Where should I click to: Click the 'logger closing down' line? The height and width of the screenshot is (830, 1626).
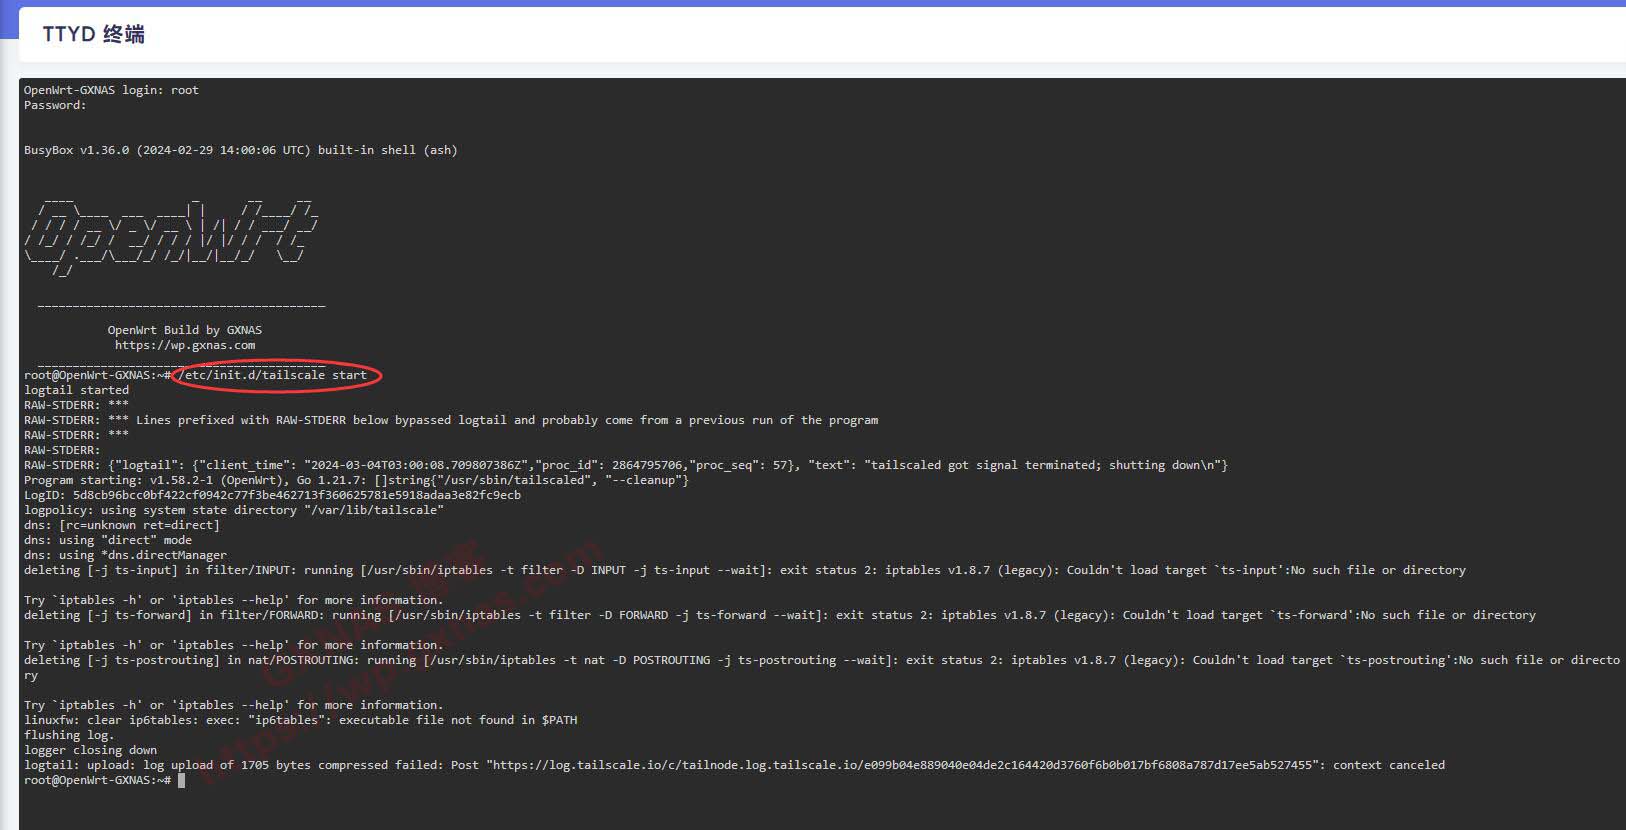(x=90, y=750)
